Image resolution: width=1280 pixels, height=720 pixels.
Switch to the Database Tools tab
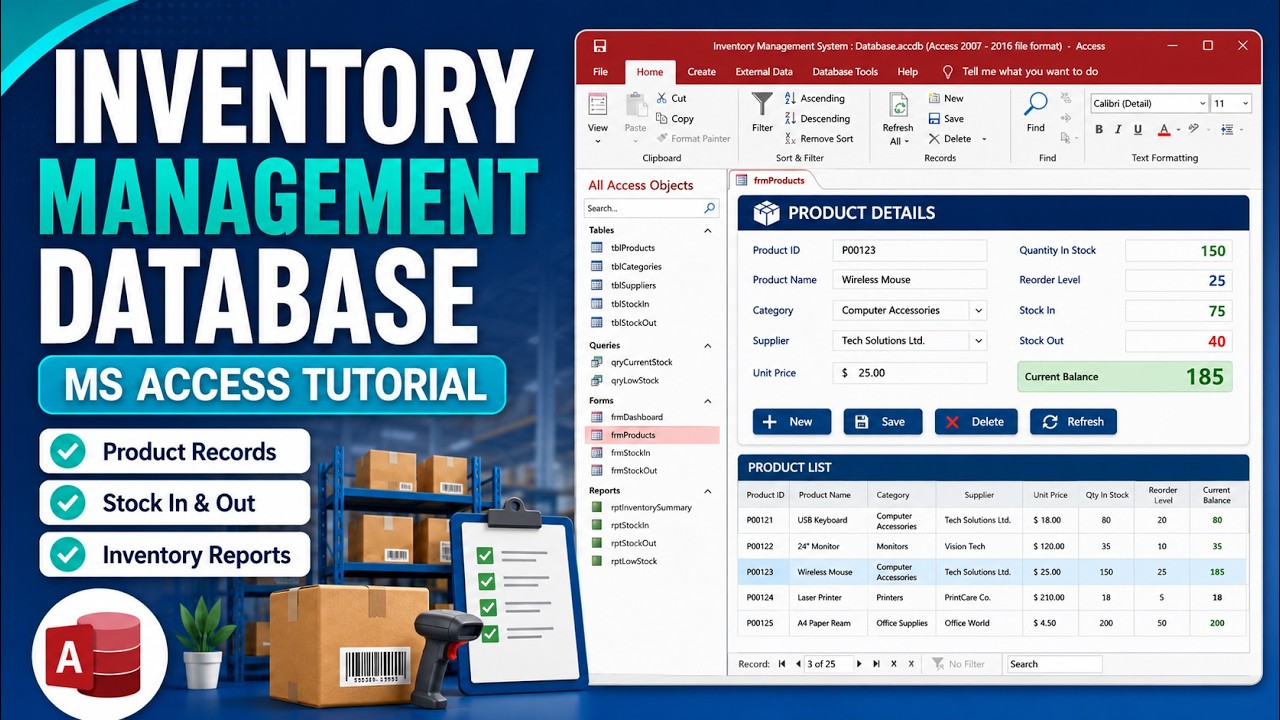pos(845,72)
